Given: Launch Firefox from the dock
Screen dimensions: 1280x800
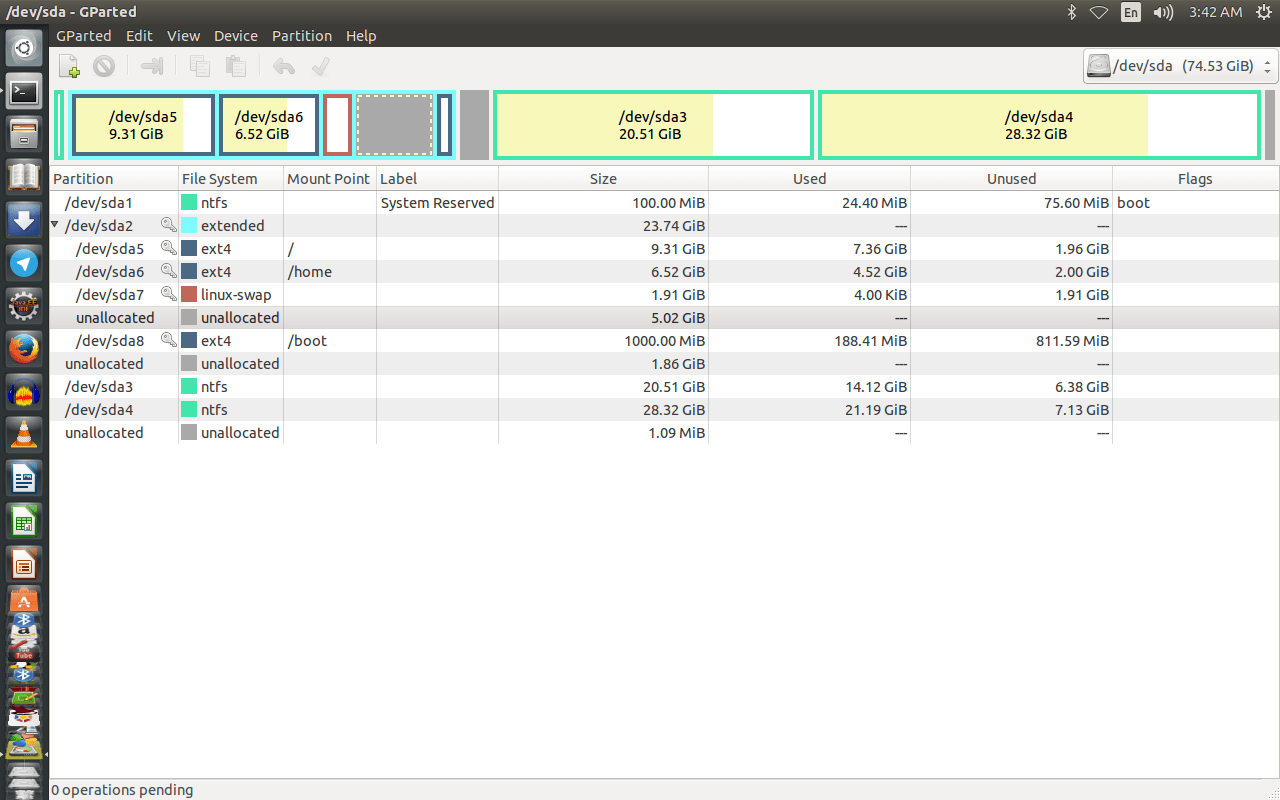Looking at the screenshot, I should coord(24,348).
